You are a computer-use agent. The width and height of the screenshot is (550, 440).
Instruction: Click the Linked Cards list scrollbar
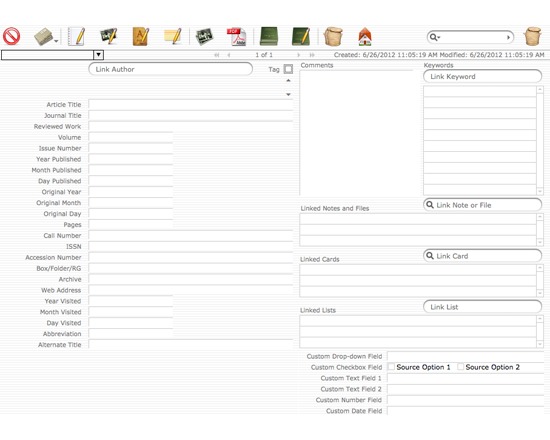[x=540, y=280]
